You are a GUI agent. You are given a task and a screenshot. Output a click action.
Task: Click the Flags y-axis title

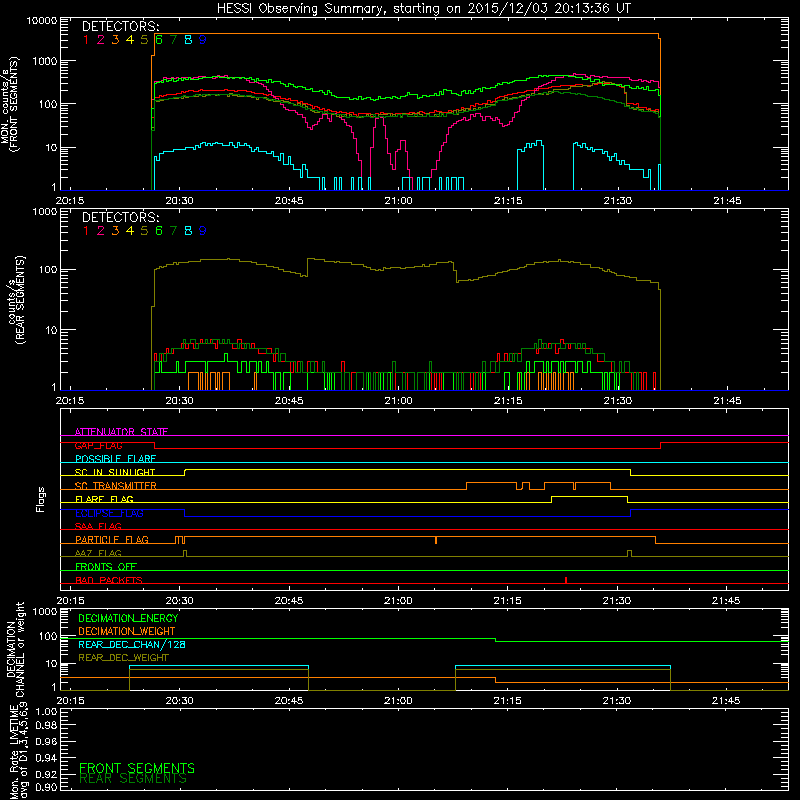click(41, 499)
